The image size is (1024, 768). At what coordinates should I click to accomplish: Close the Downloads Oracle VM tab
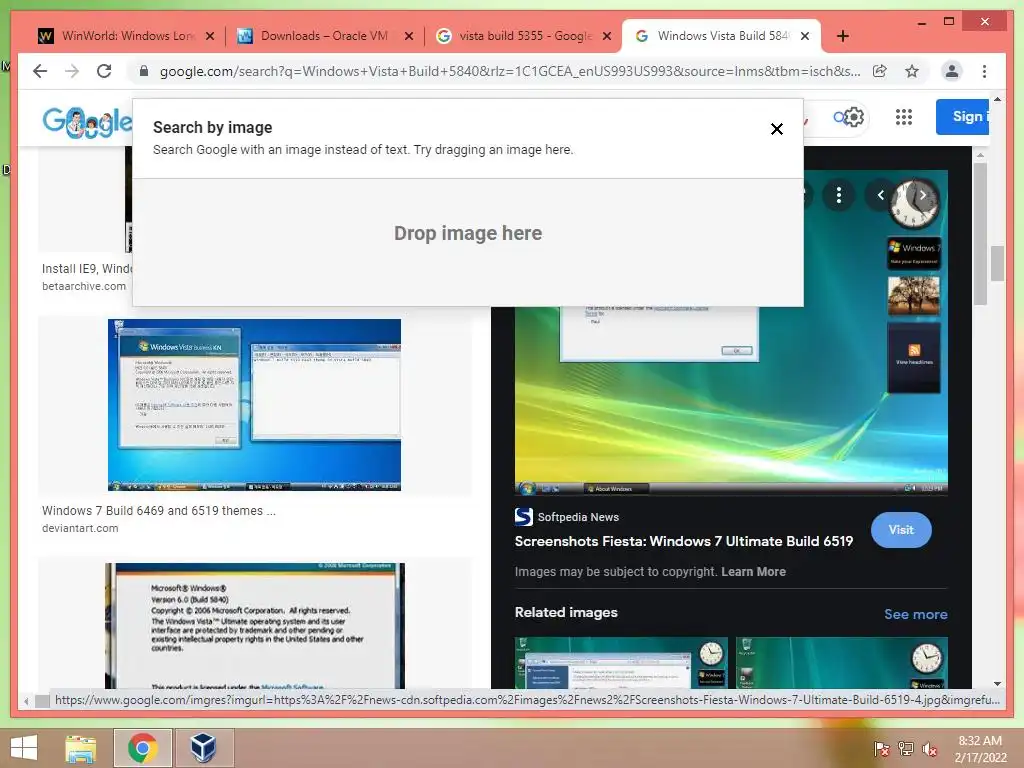tap(409, 36)
